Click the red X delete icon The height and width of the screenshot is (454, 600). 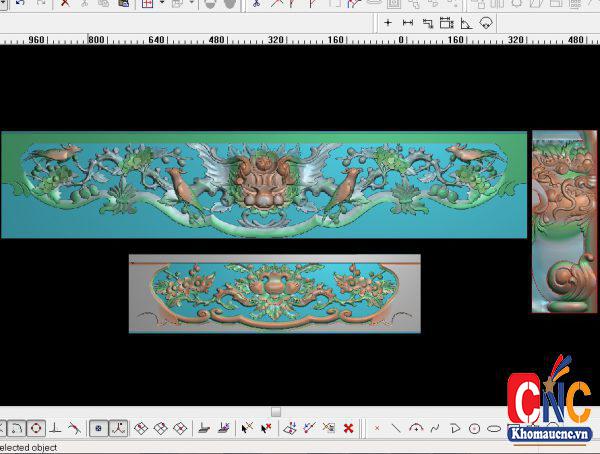[348, 428]
